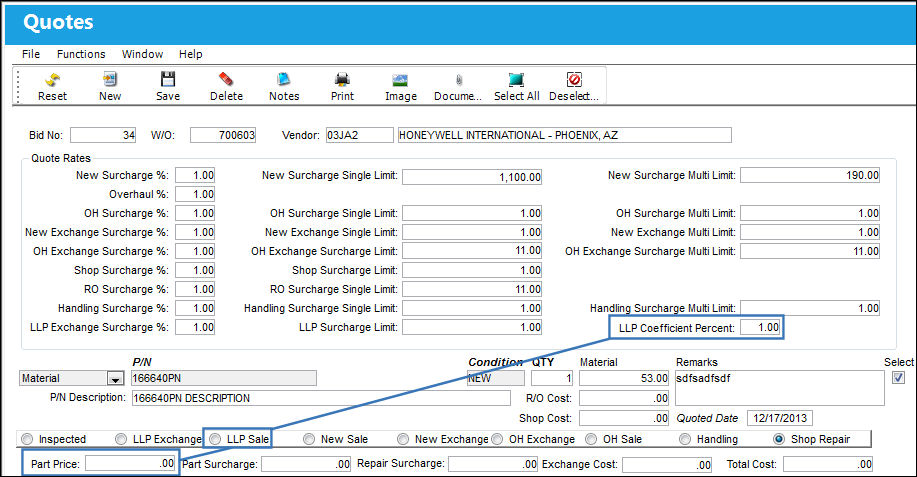Open the Documents paperclip icon
This screenshot has height=477, width=917.
point(458,80)
